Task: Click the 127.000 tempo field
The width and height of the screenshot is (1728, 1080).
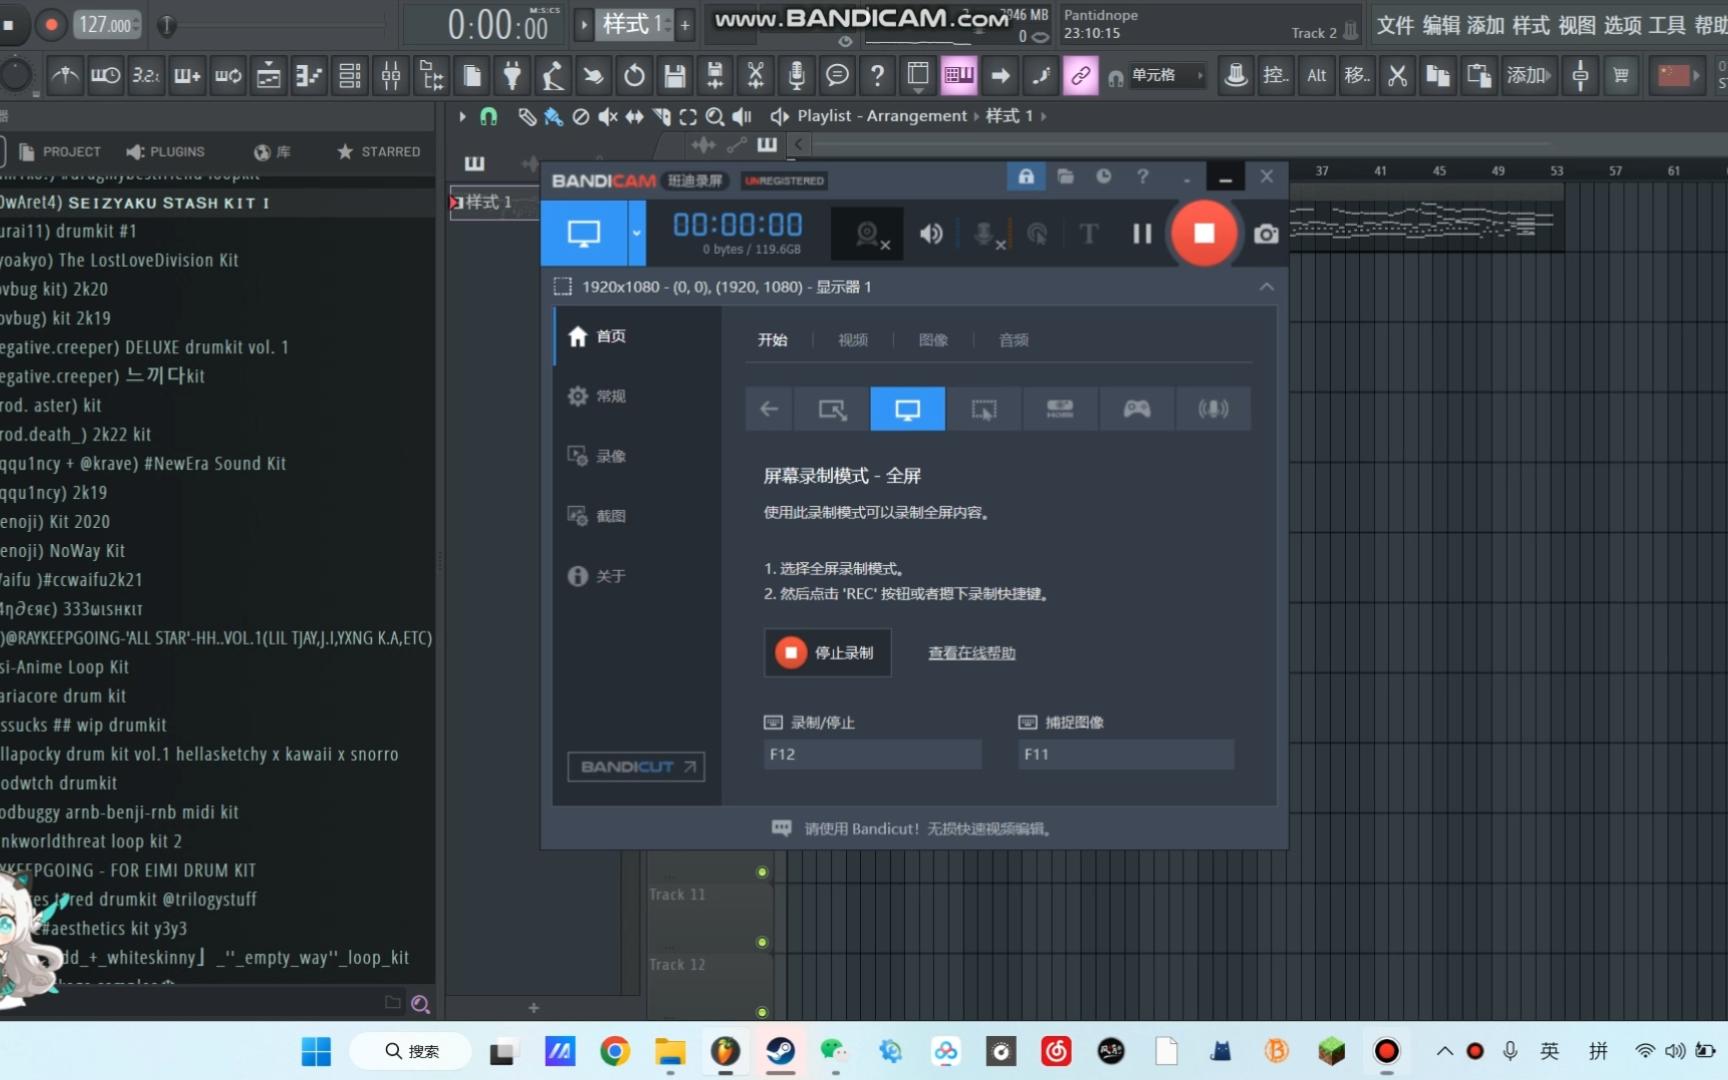Action: 106,25
